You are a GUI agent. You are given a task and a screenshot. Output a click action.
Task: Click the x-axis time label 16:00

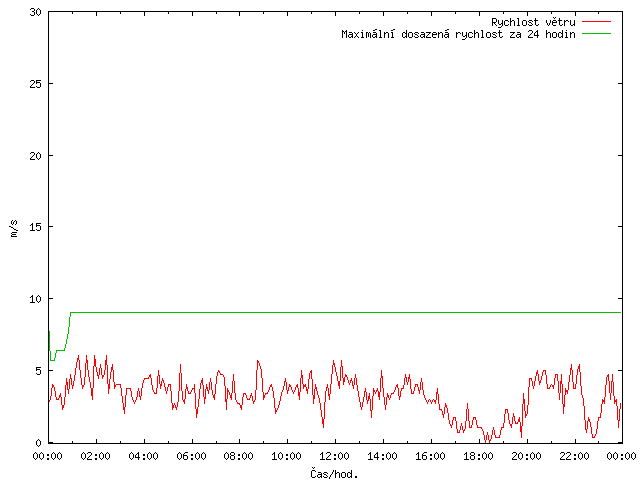[430, 456]
